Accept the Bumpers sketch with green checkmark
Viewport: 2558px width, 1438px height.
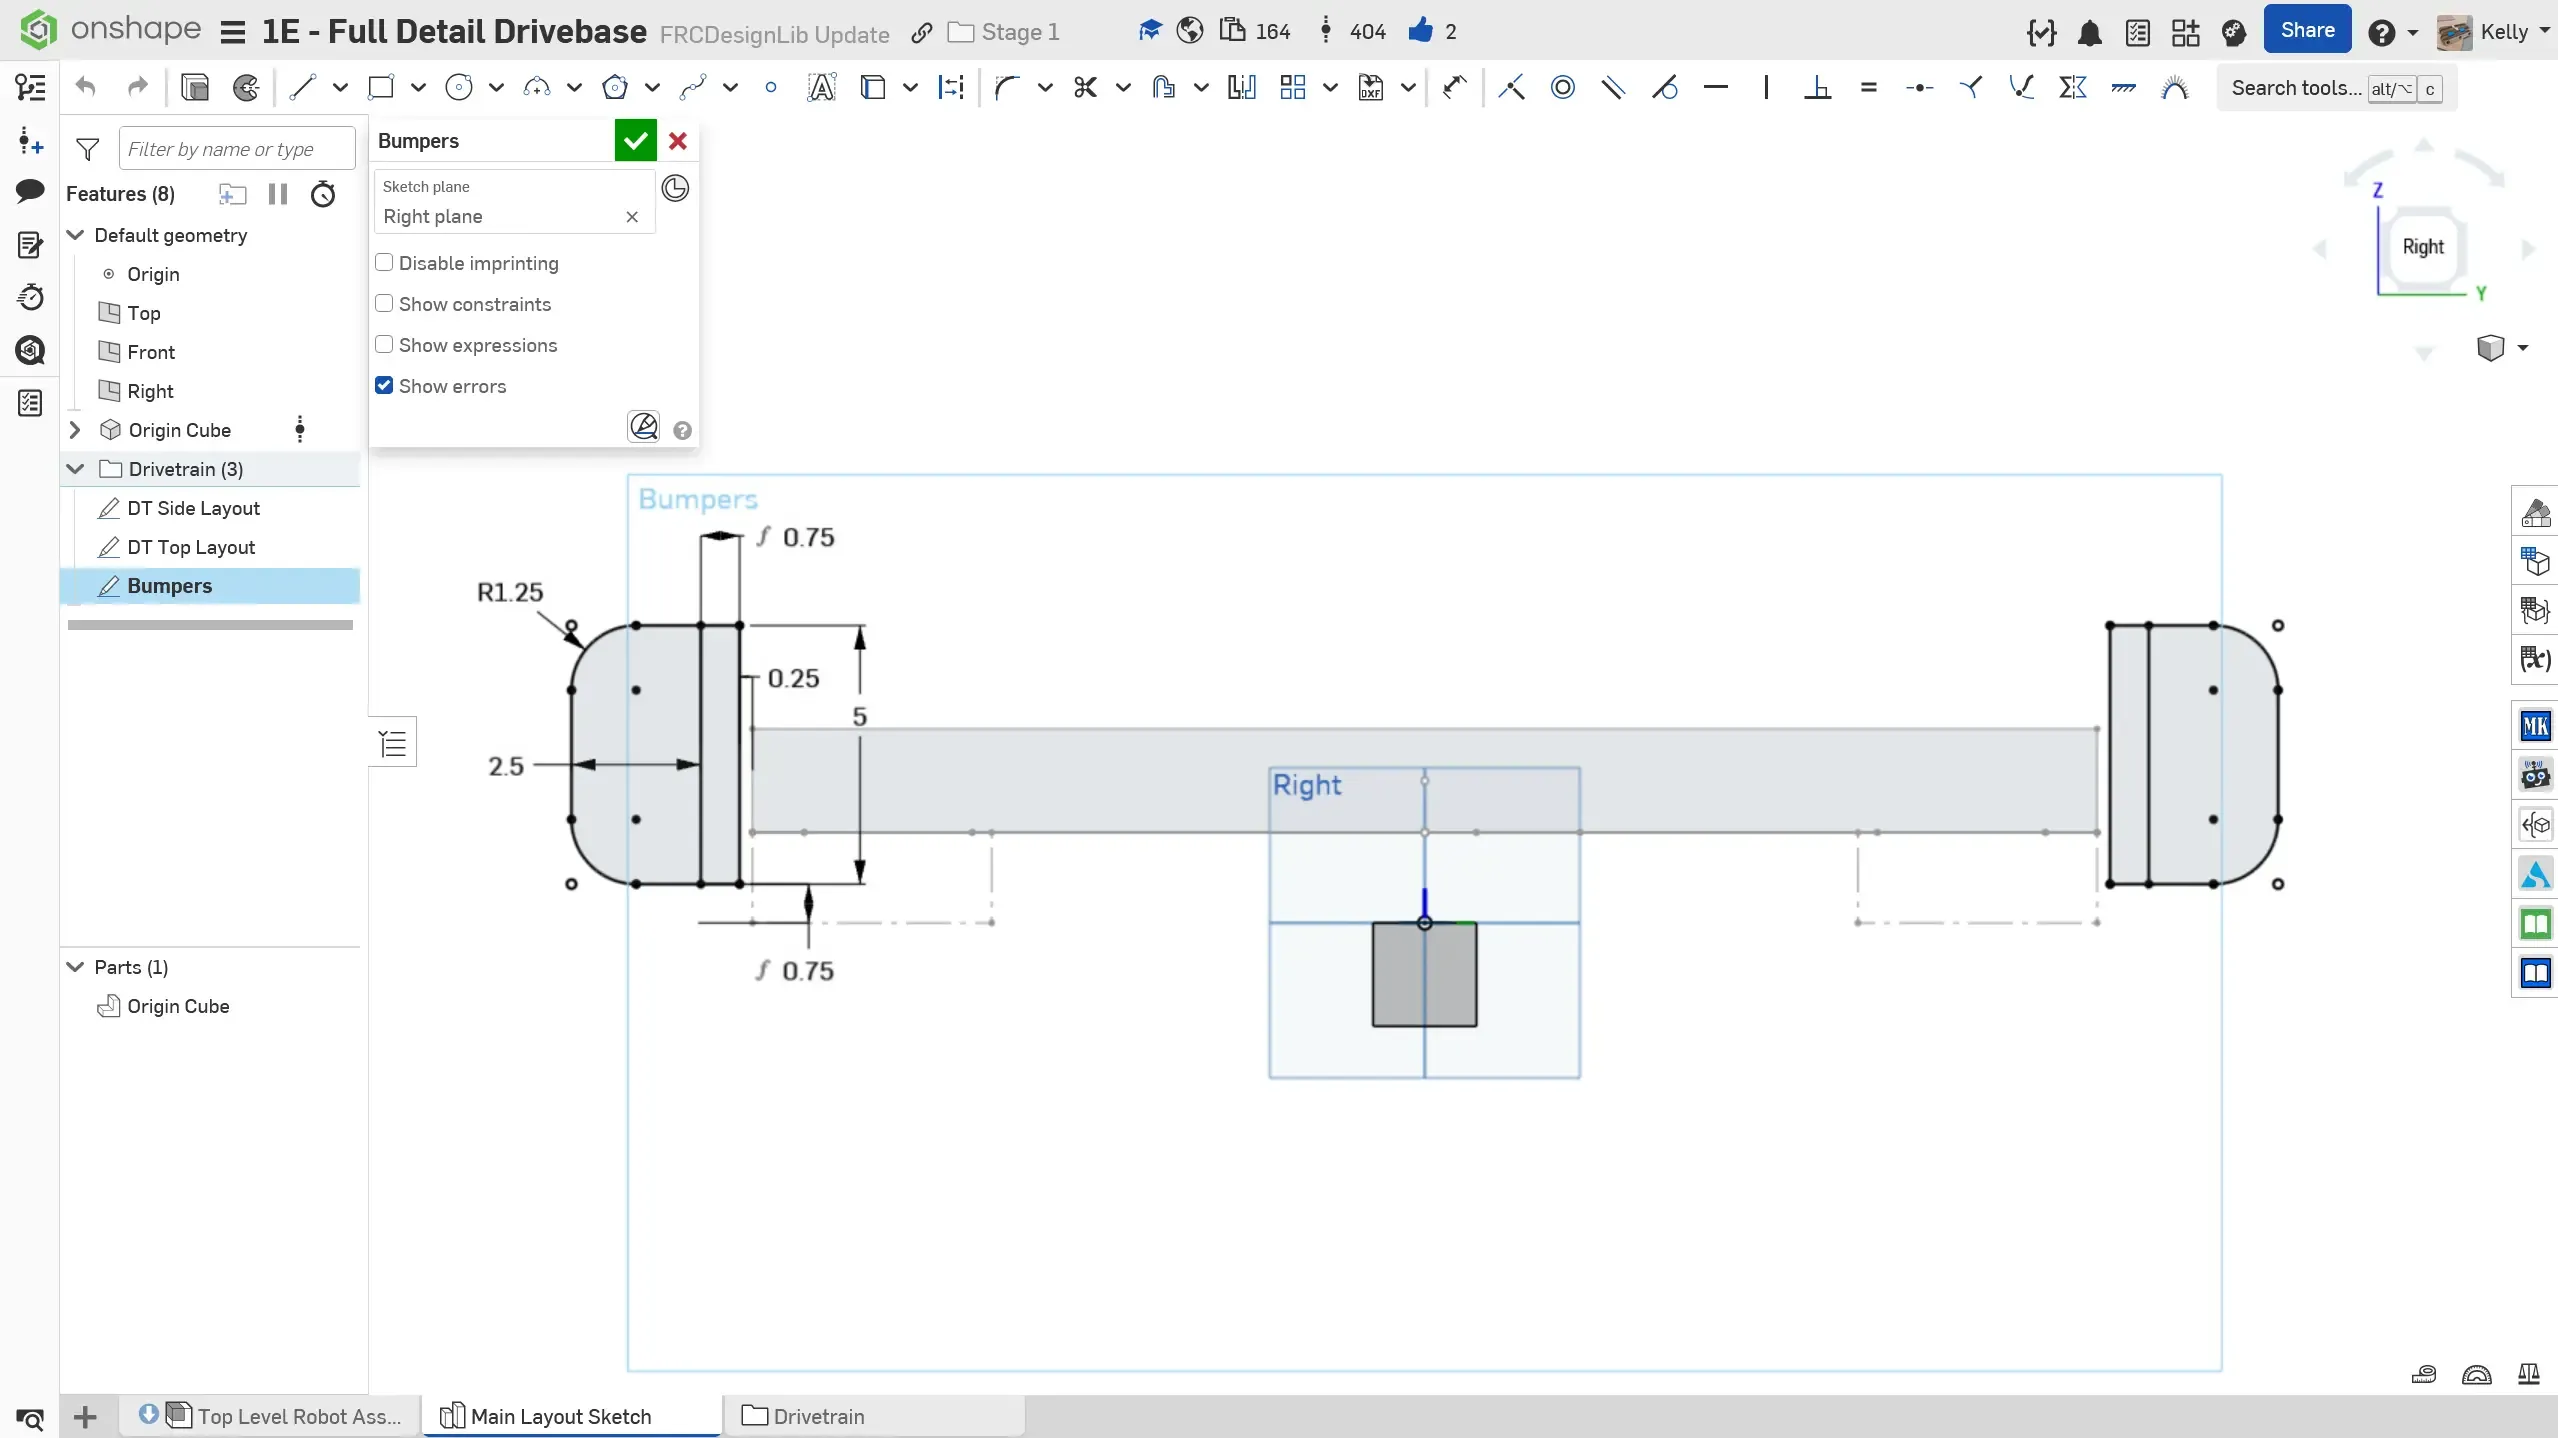[635, 141]
